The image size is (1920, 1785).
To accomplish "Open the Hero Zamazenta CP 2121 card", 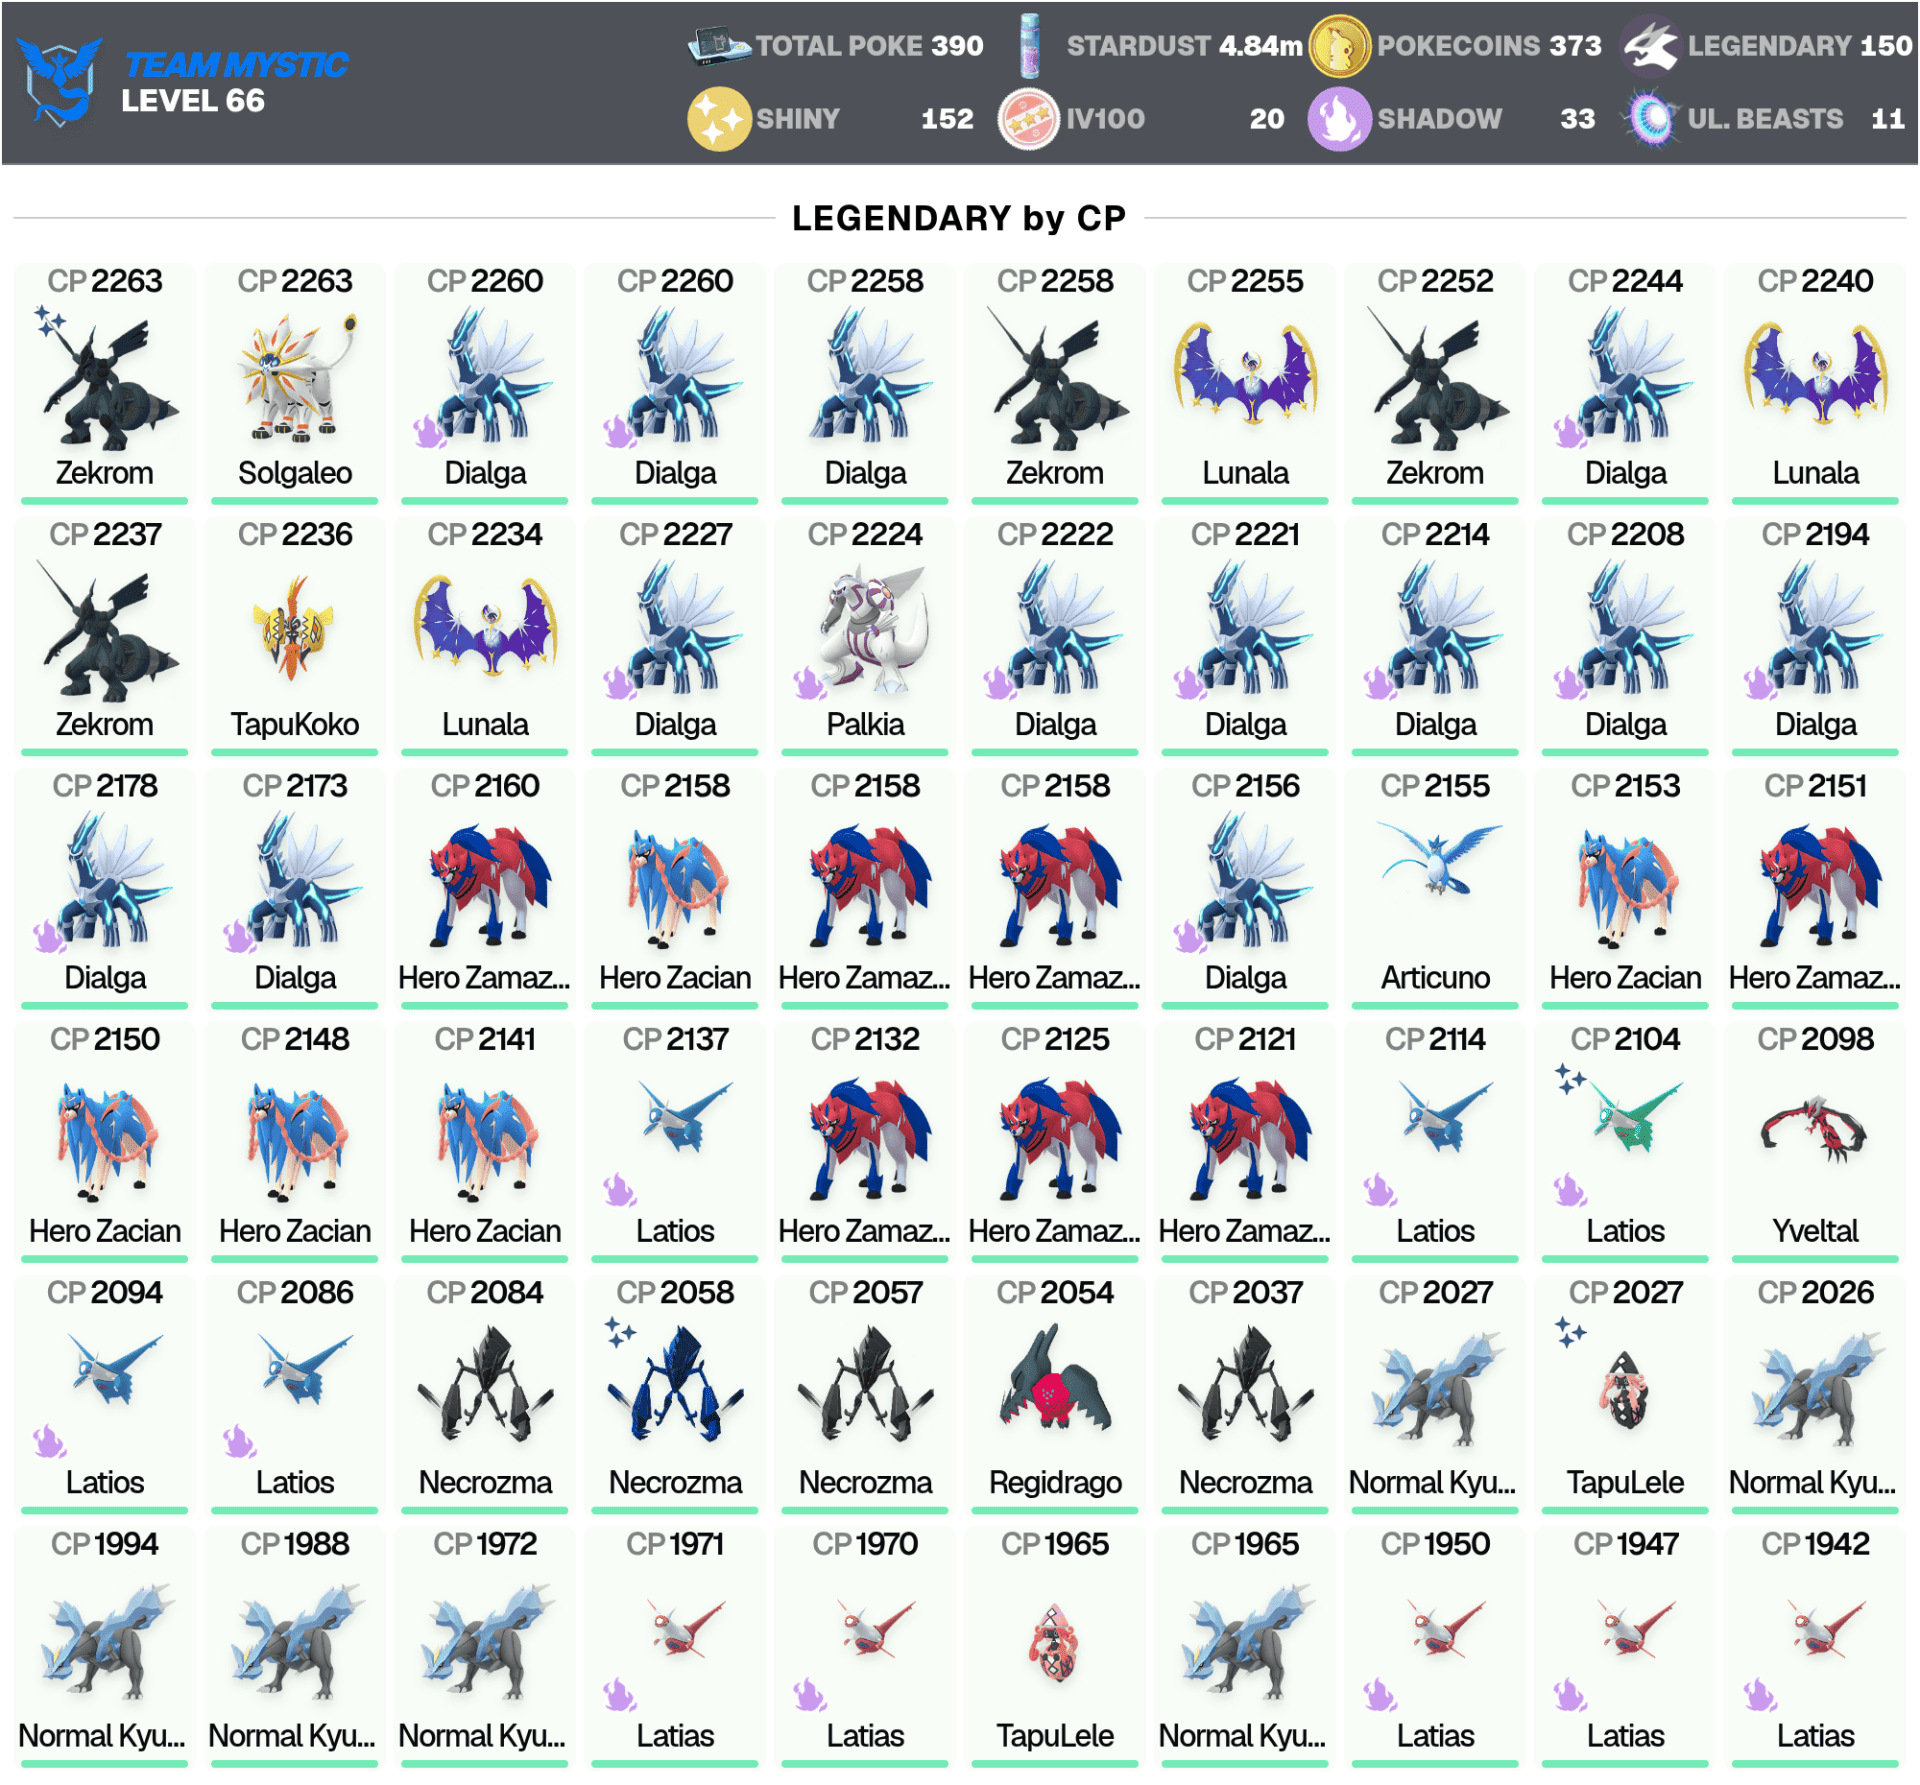I will tap(1245, 1141).
